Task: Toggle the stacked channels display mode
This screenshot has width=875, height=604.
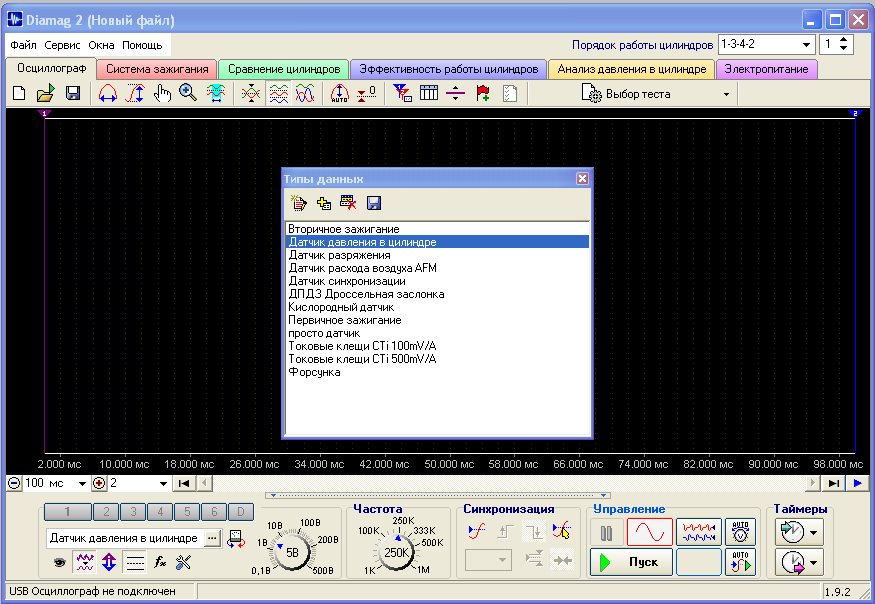Action: pyautogui.click(x=278, y=93)
